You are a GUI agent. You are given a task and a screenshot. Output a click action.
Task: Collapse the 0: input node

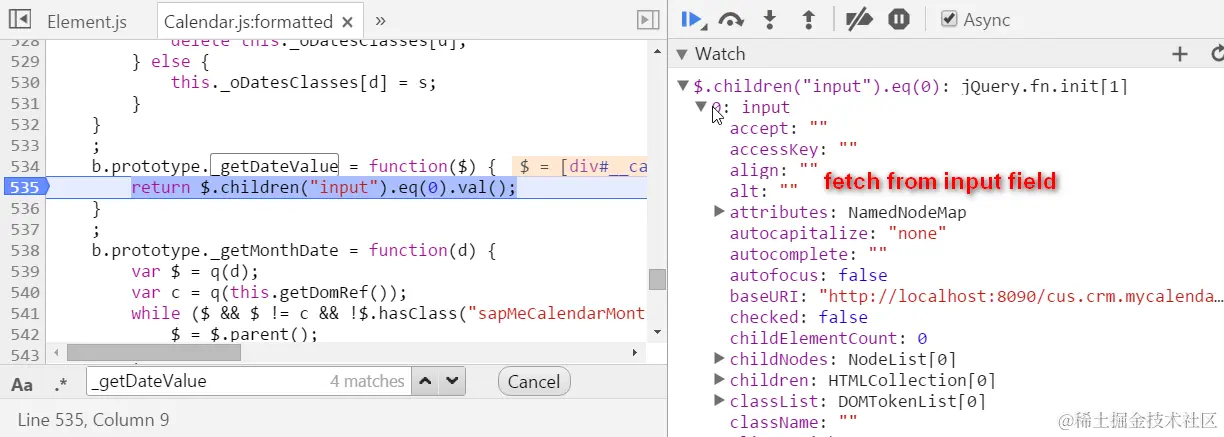pyautogui.click(x=700, y=107)
